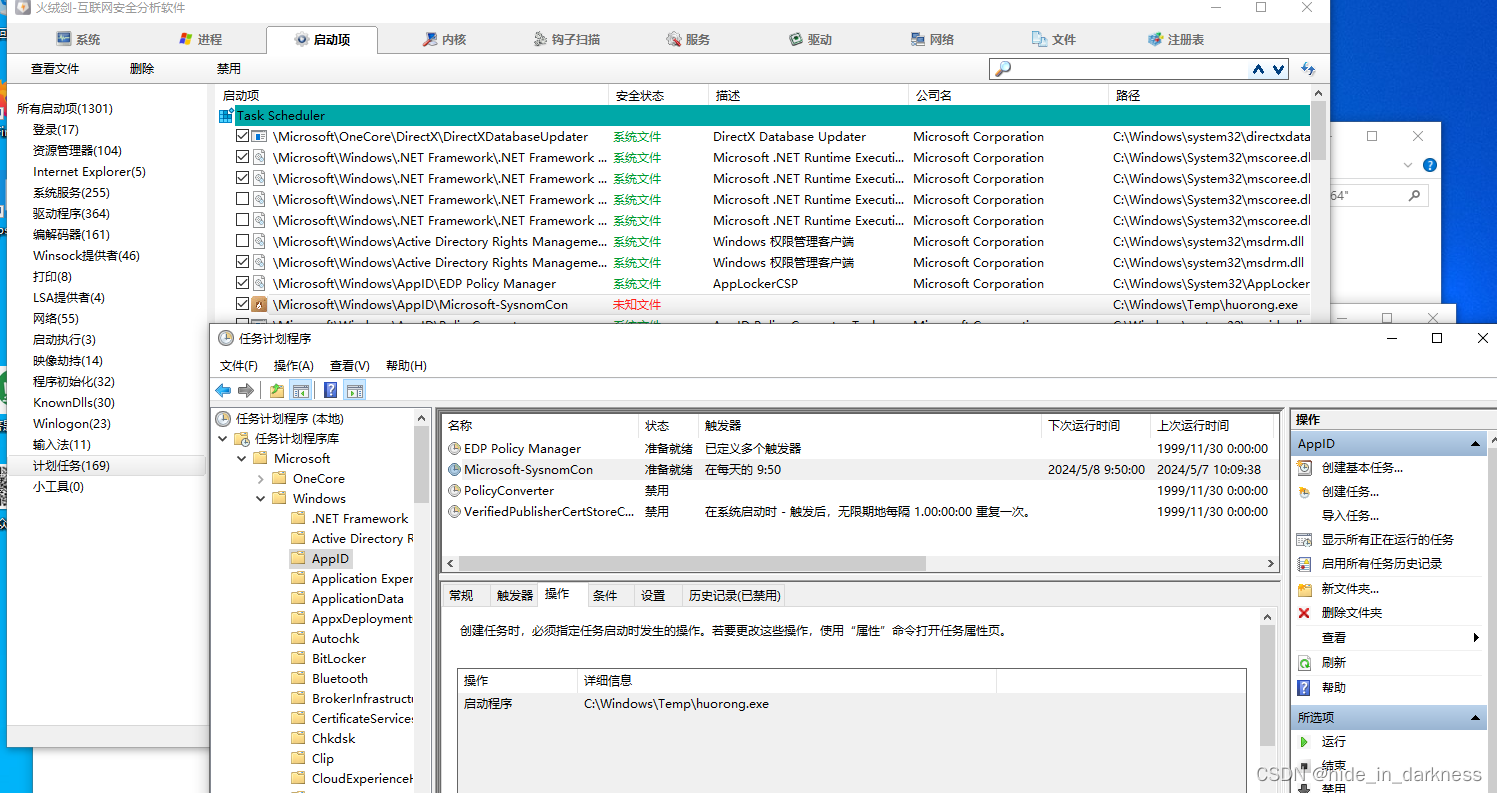Open the 文件(F) menu in Task Scheduler
This screenshot has width=1497, height=793.
point(239,366)
